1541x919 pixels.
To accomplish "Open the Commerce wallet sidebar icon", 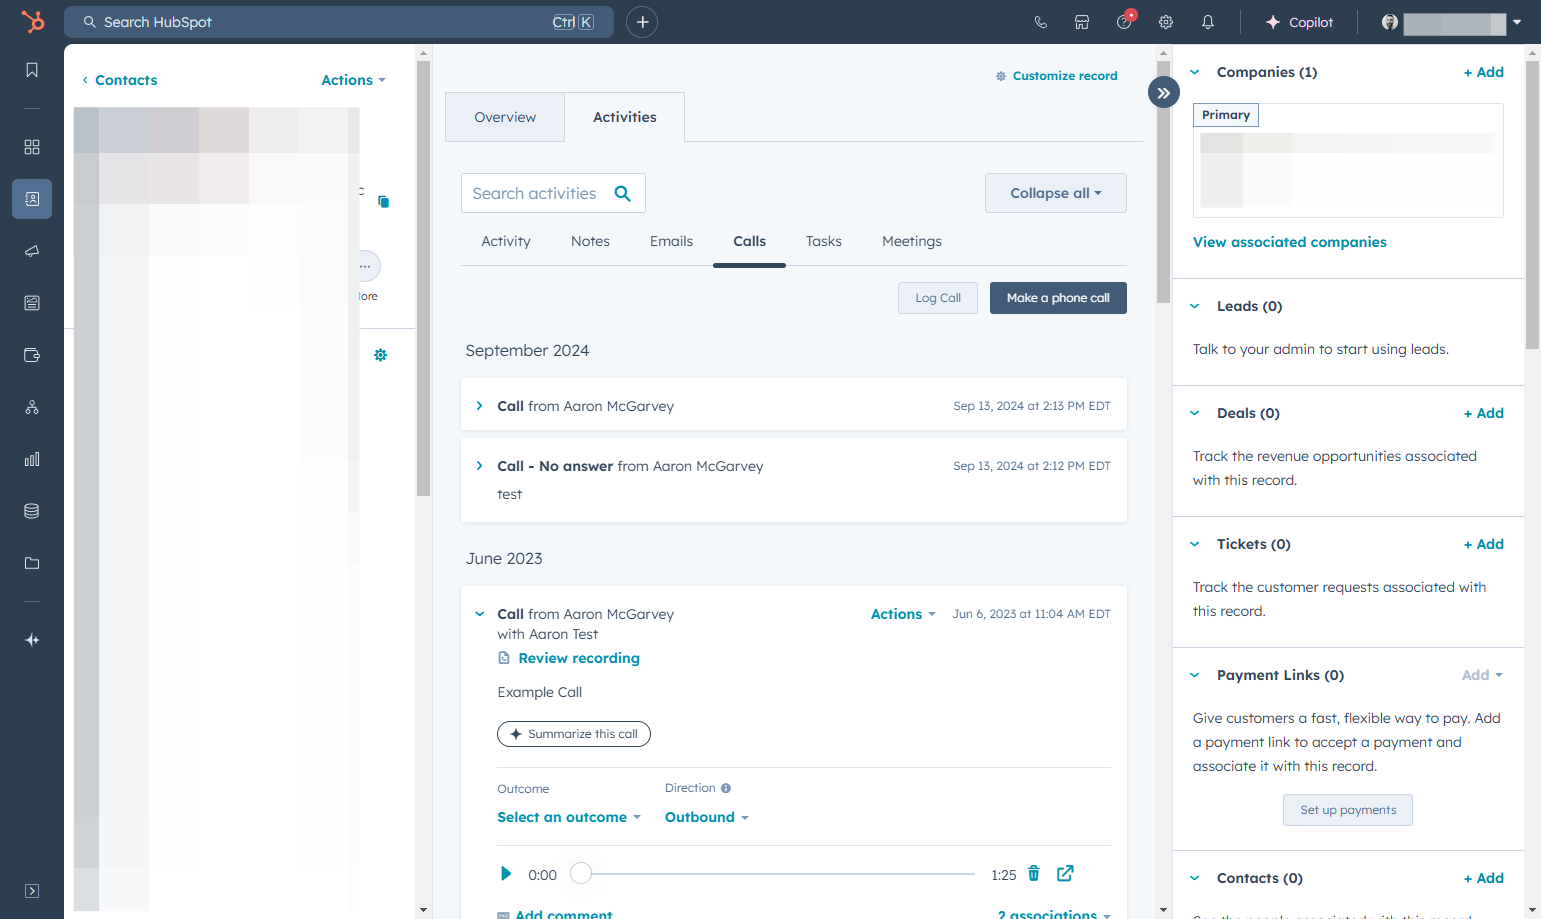I will 32,355.
